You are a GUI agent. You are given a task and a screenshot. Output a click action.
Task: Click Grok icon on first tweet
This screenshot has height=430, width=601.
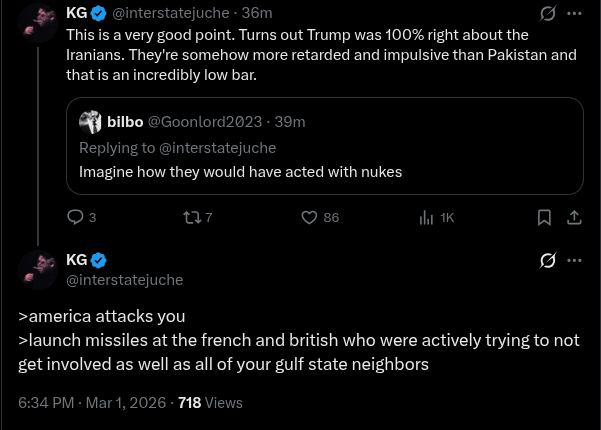(x=548, y=14)
